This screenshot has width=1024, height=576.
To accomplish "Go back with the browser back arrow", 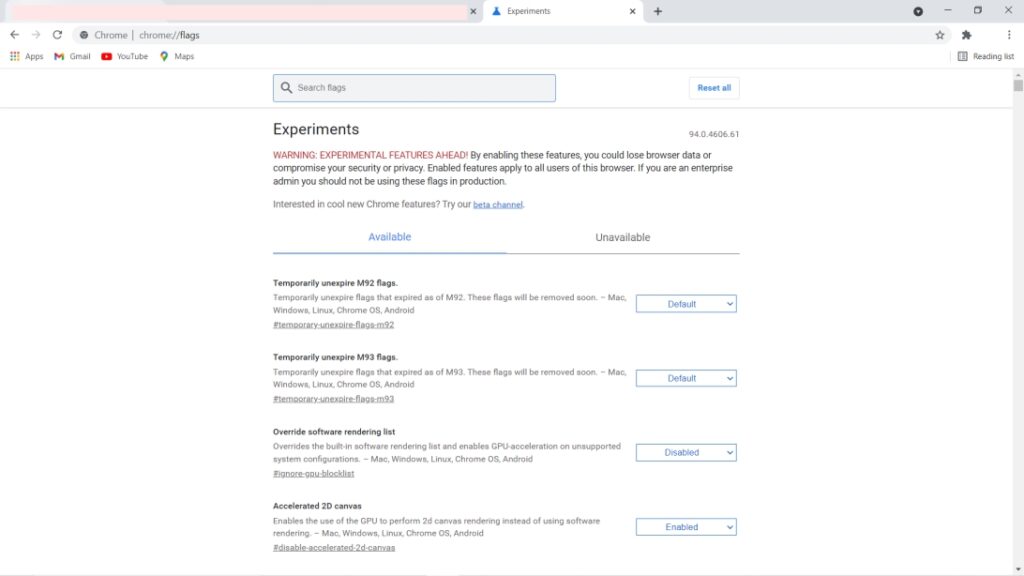I will [x=14, y=35].
